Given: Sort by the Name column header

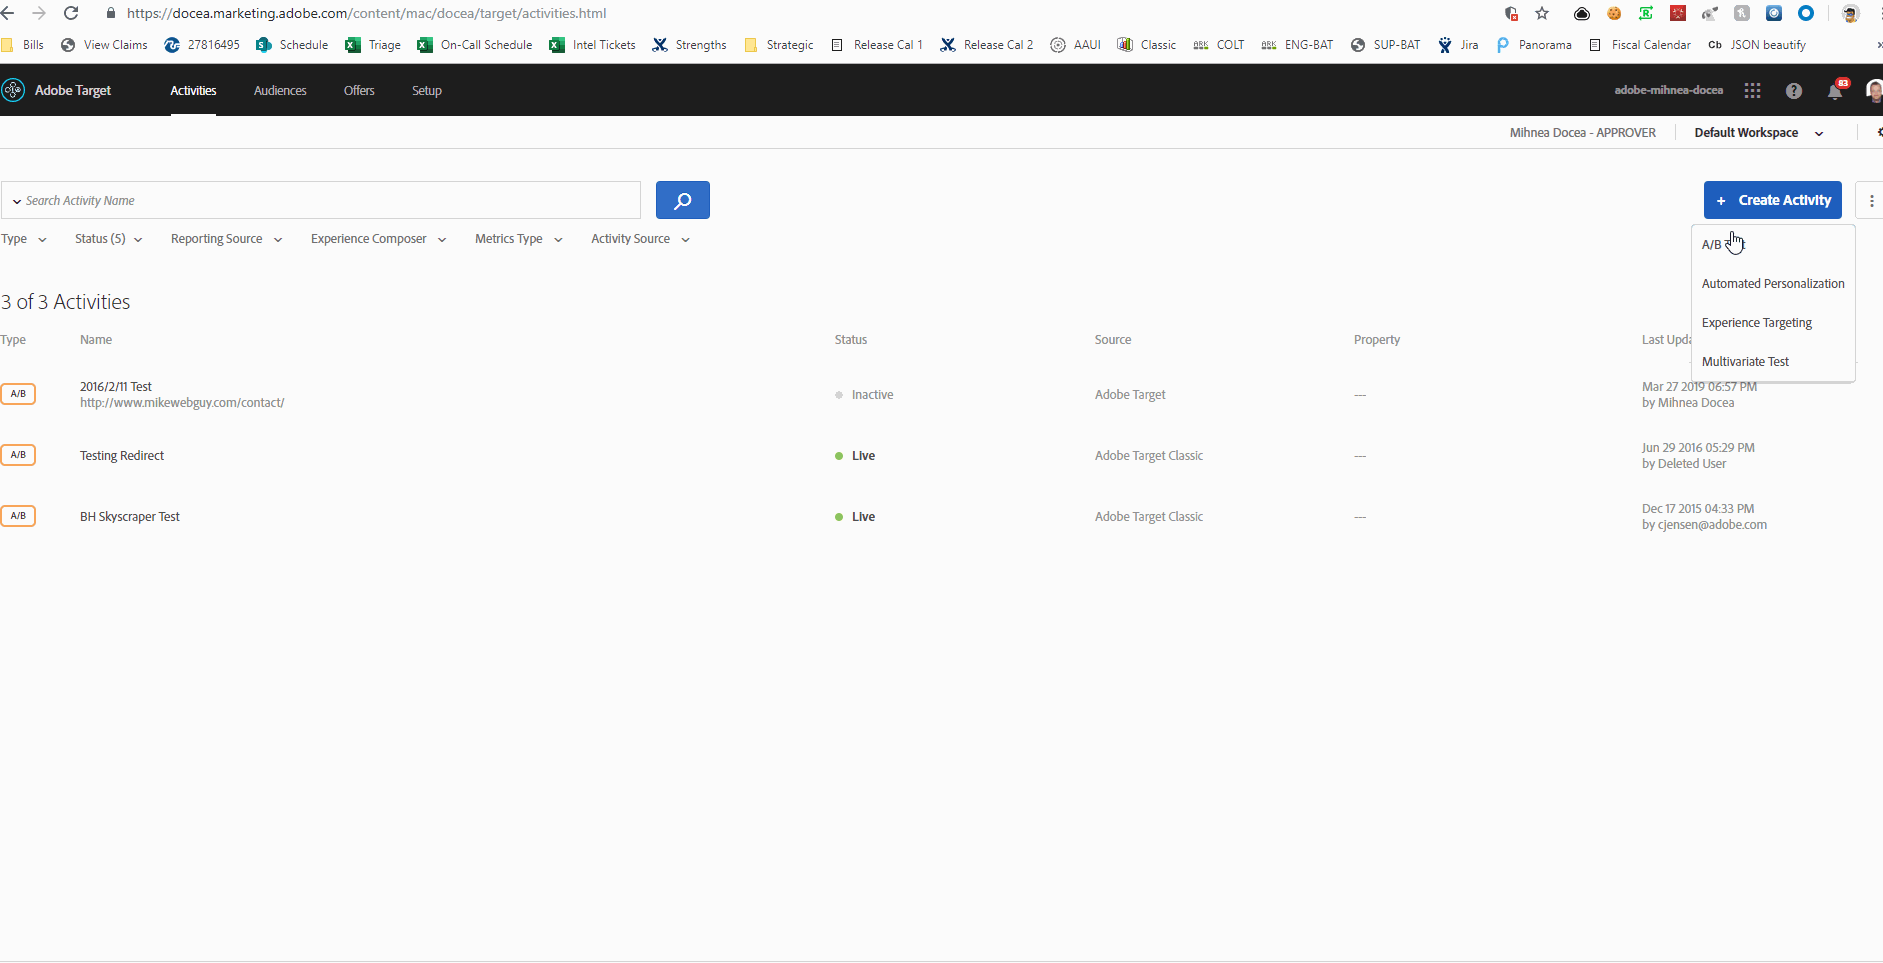Looking at the screenshot, I should (96, 340).
